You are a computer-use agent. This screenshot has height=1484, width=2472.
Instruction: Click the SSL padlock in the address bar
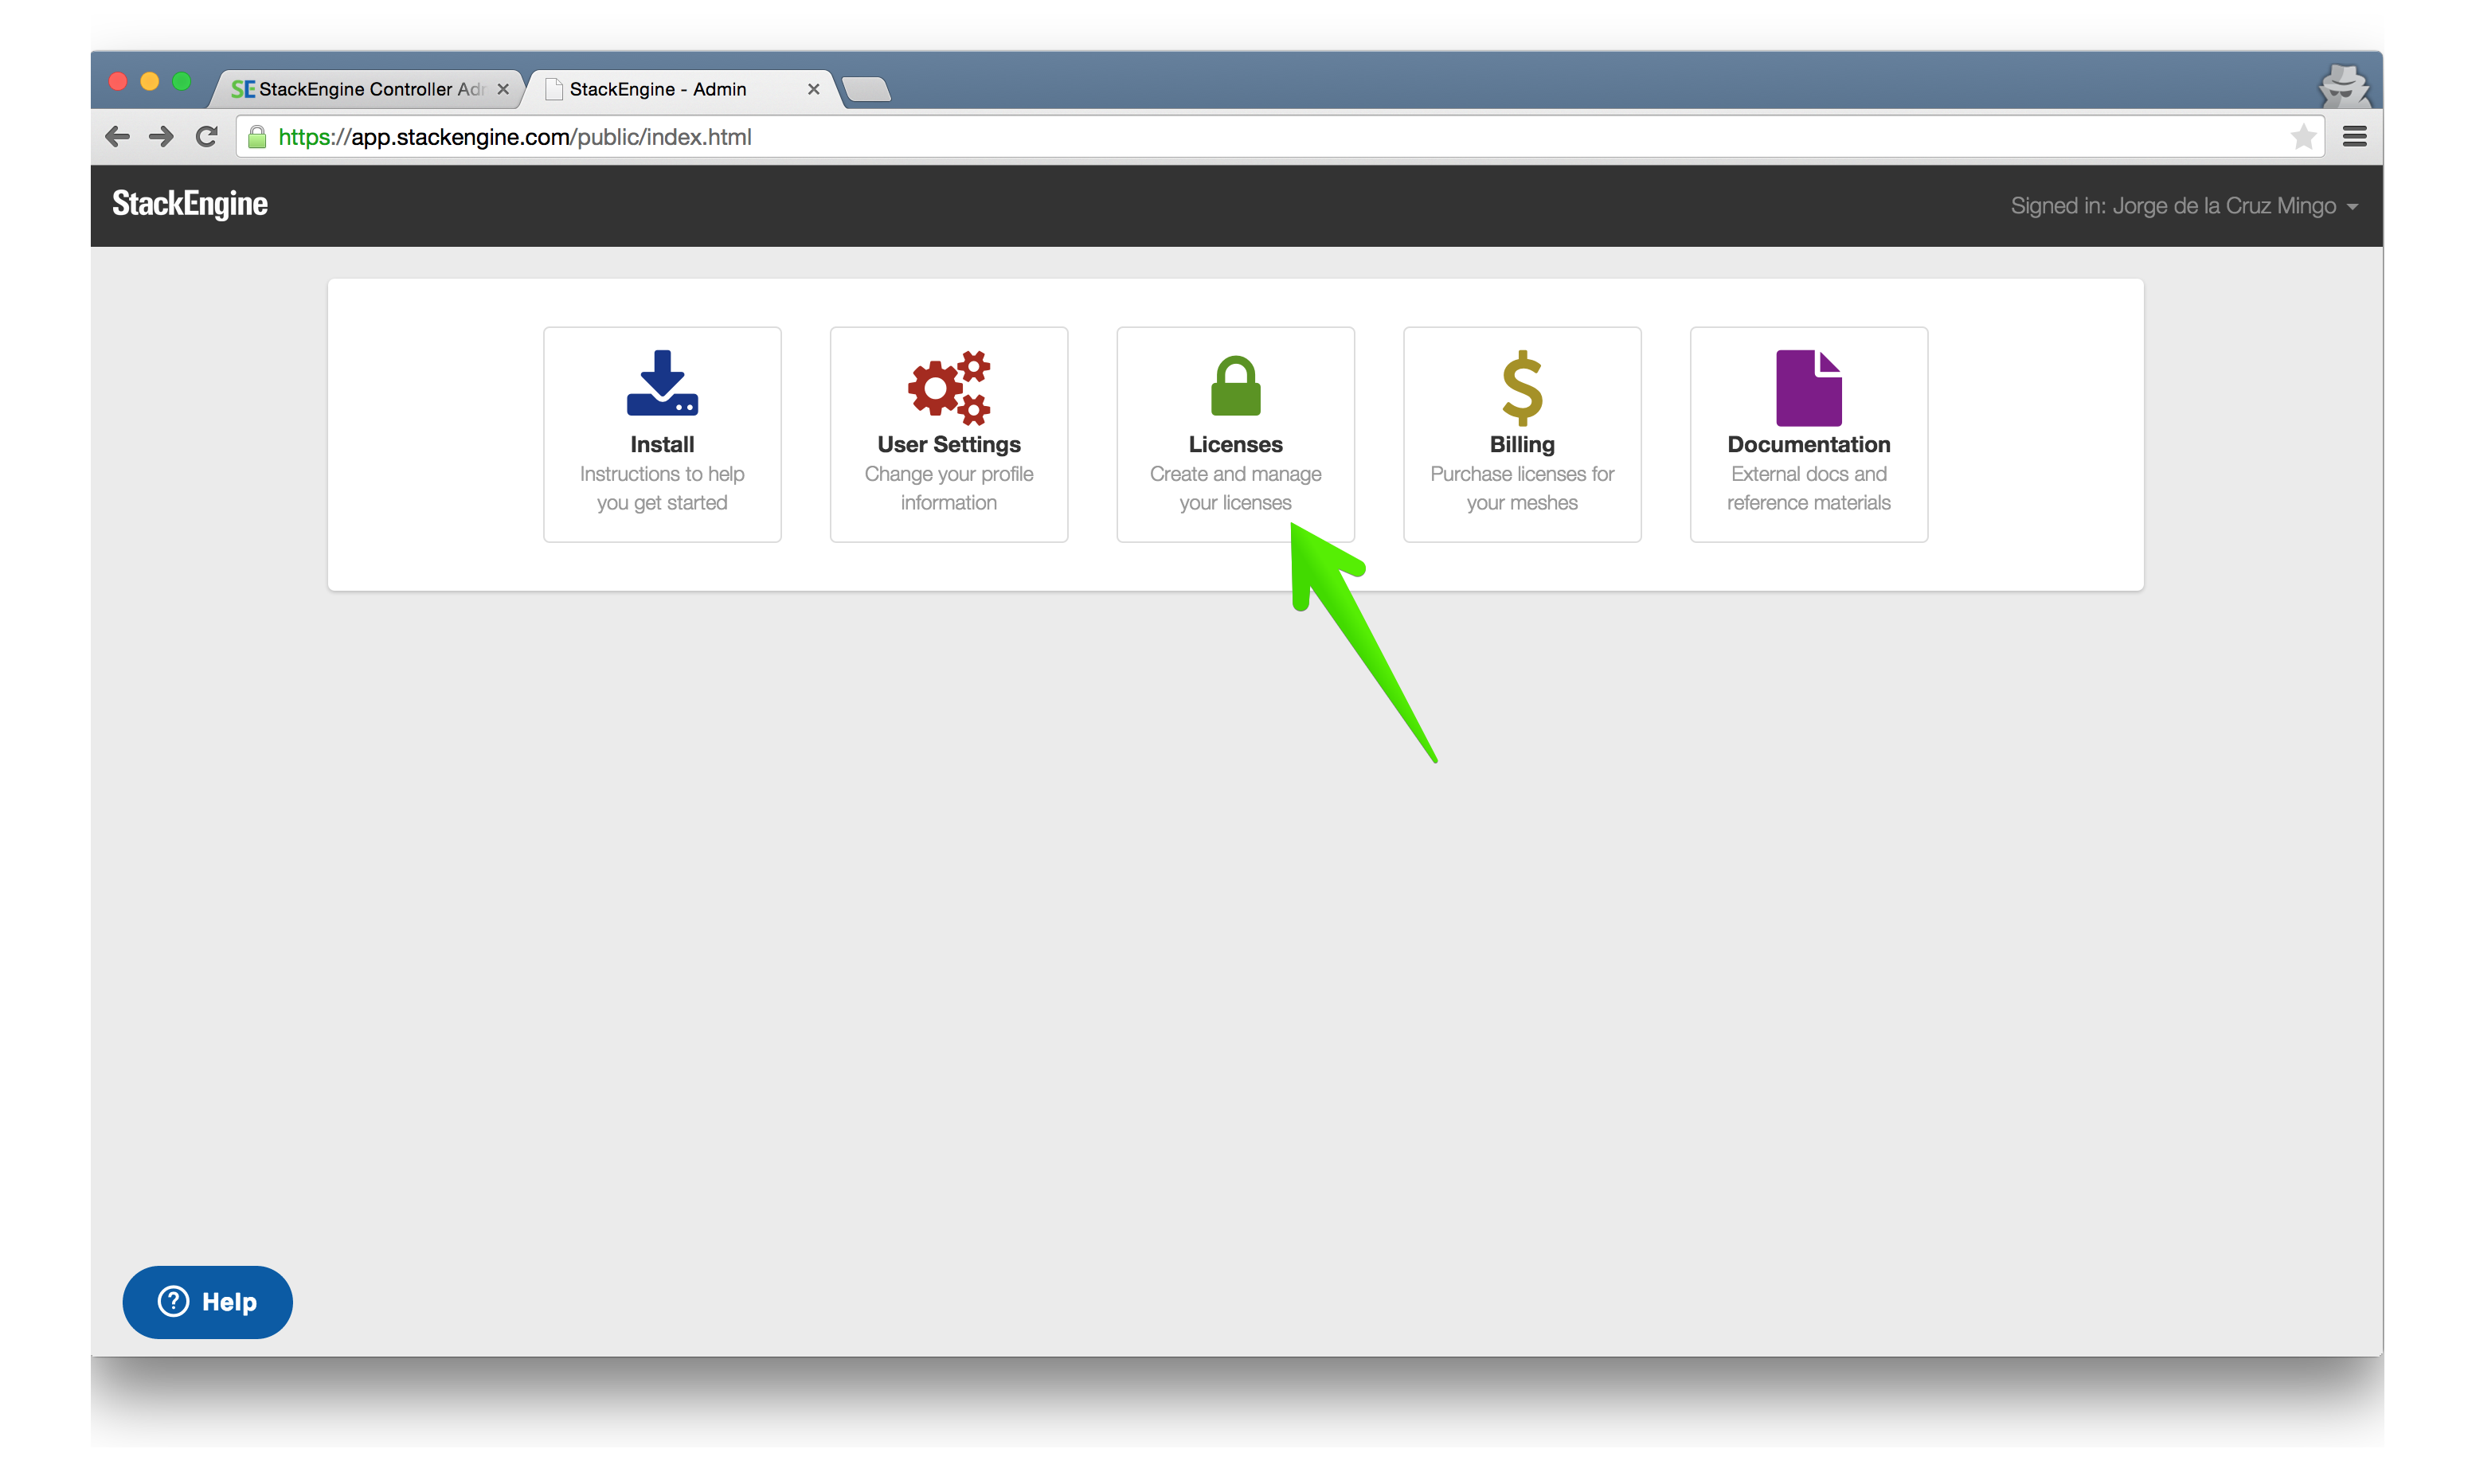[257, 137]
